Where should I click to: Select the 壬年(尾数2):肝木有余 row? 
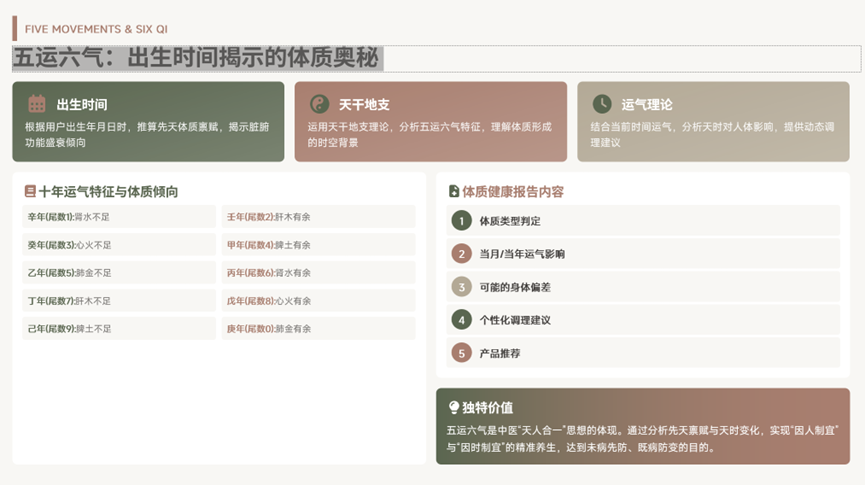(x=318, y=217)
